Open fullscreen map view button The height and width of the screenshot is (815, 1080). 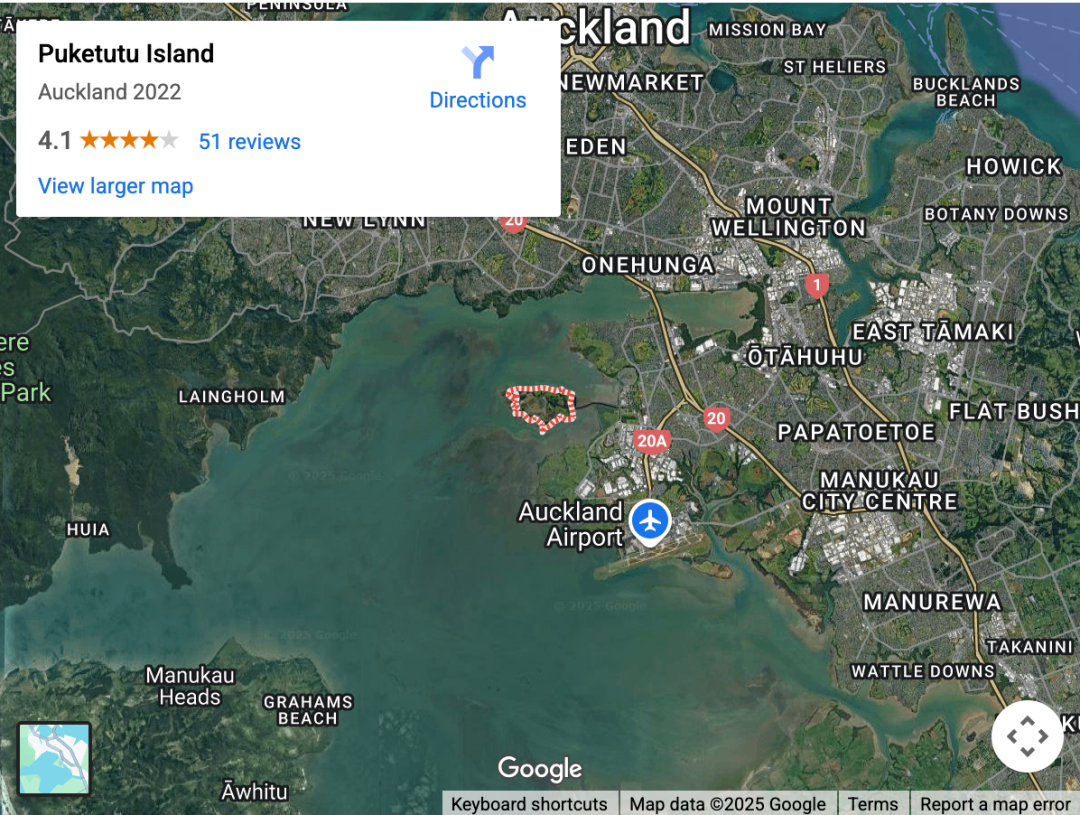click(x=1027, y=736)
